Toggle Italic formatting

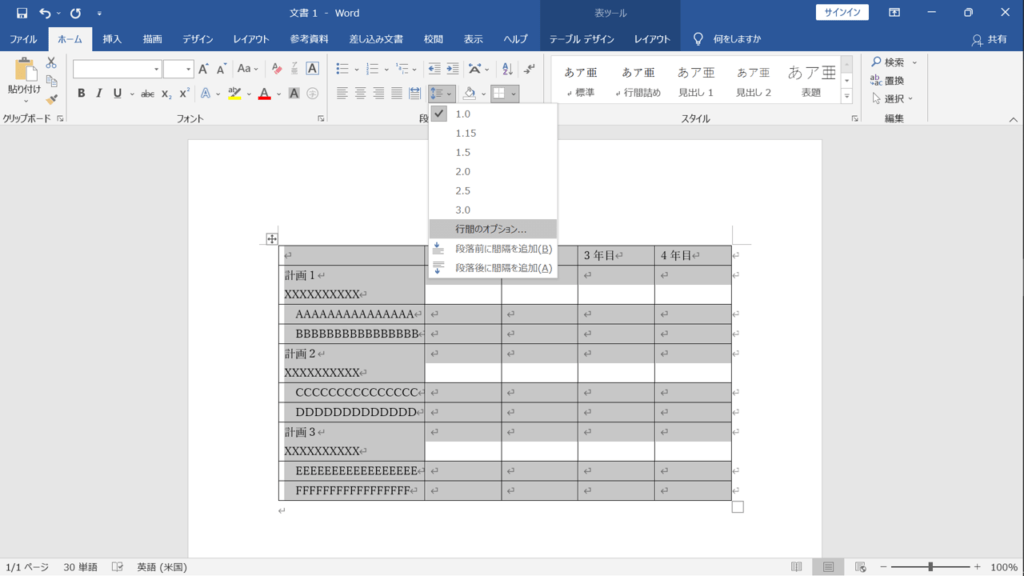pyautogui.click(x=99, y=93)
